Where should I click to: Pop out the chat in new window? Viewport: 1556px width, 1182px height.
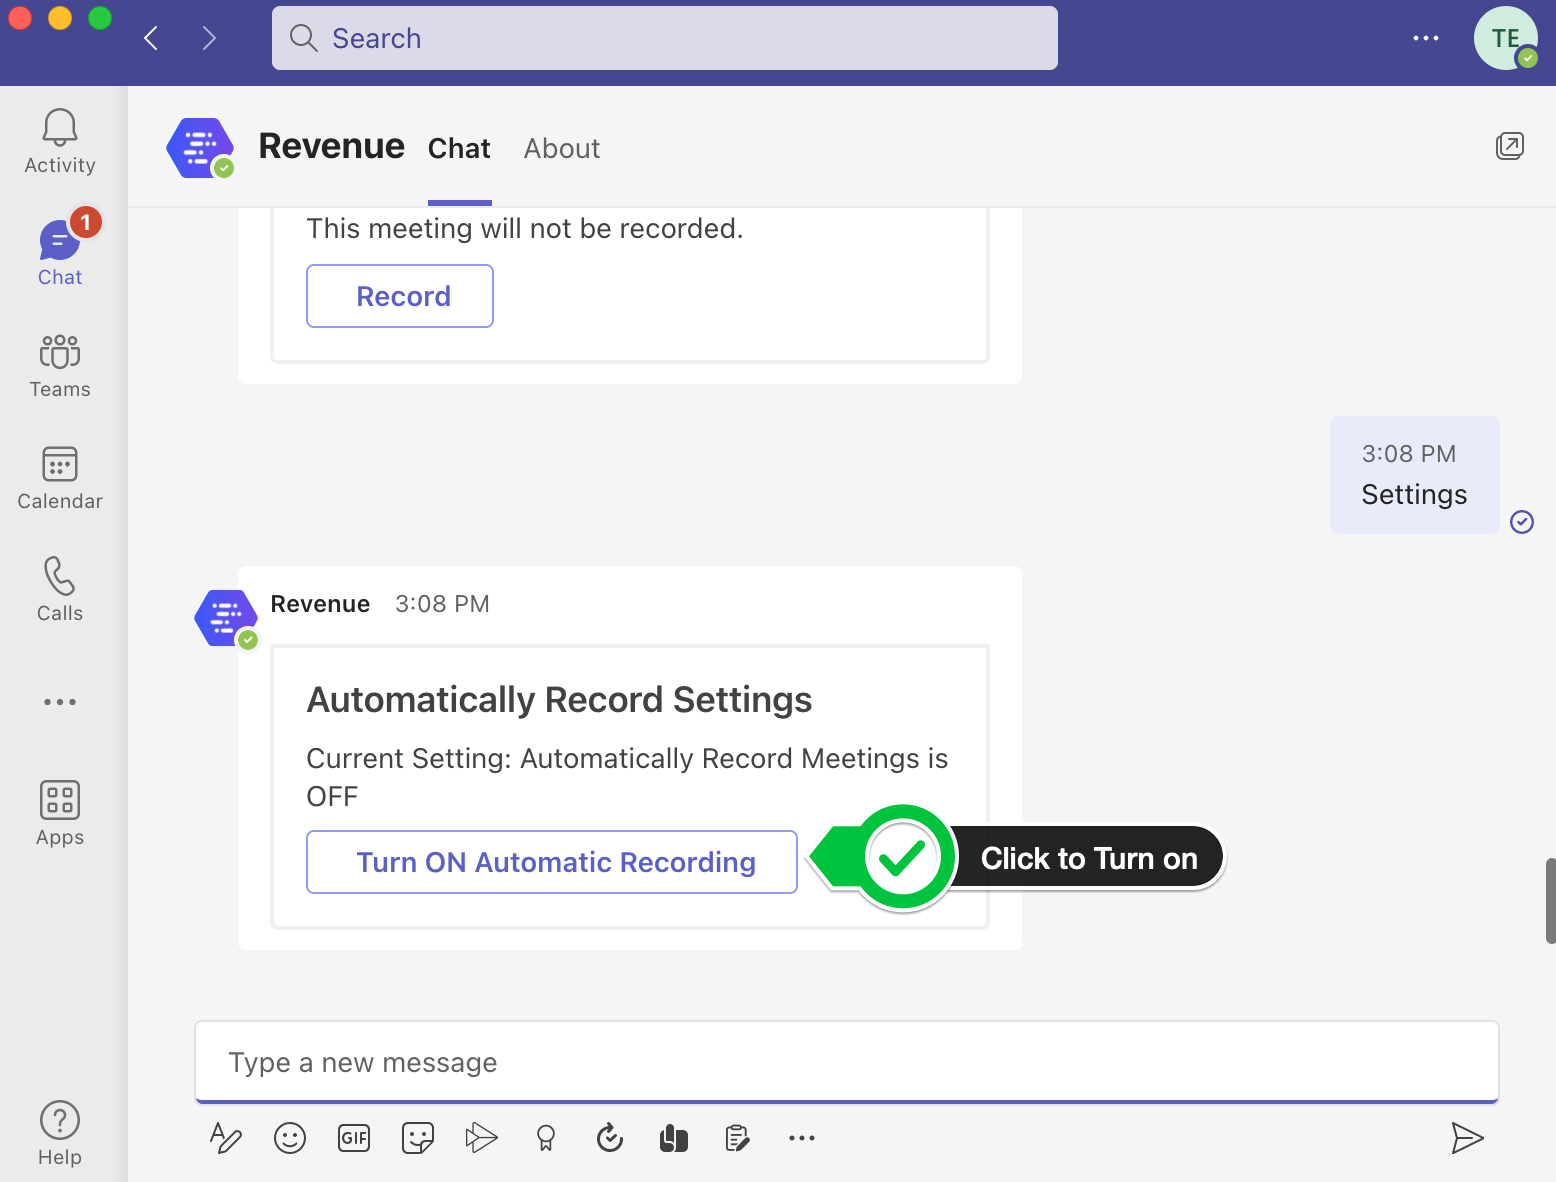1509,147
